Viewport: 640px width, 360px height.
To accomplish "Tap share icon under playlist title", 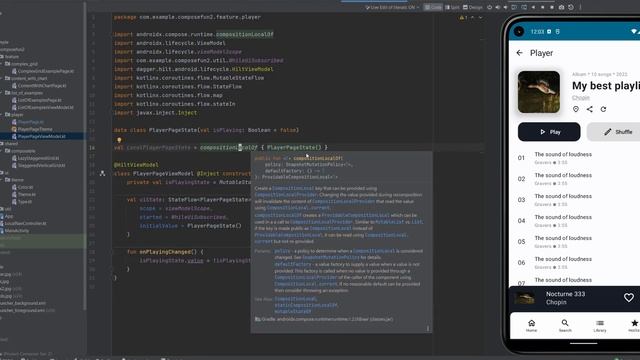I will (x=590, y=109).
